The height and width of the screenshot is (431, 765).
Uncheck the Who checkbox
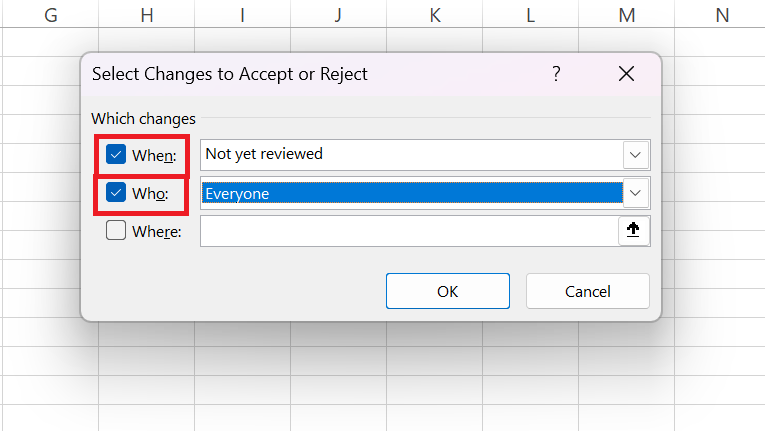click(x=116, y=192)
